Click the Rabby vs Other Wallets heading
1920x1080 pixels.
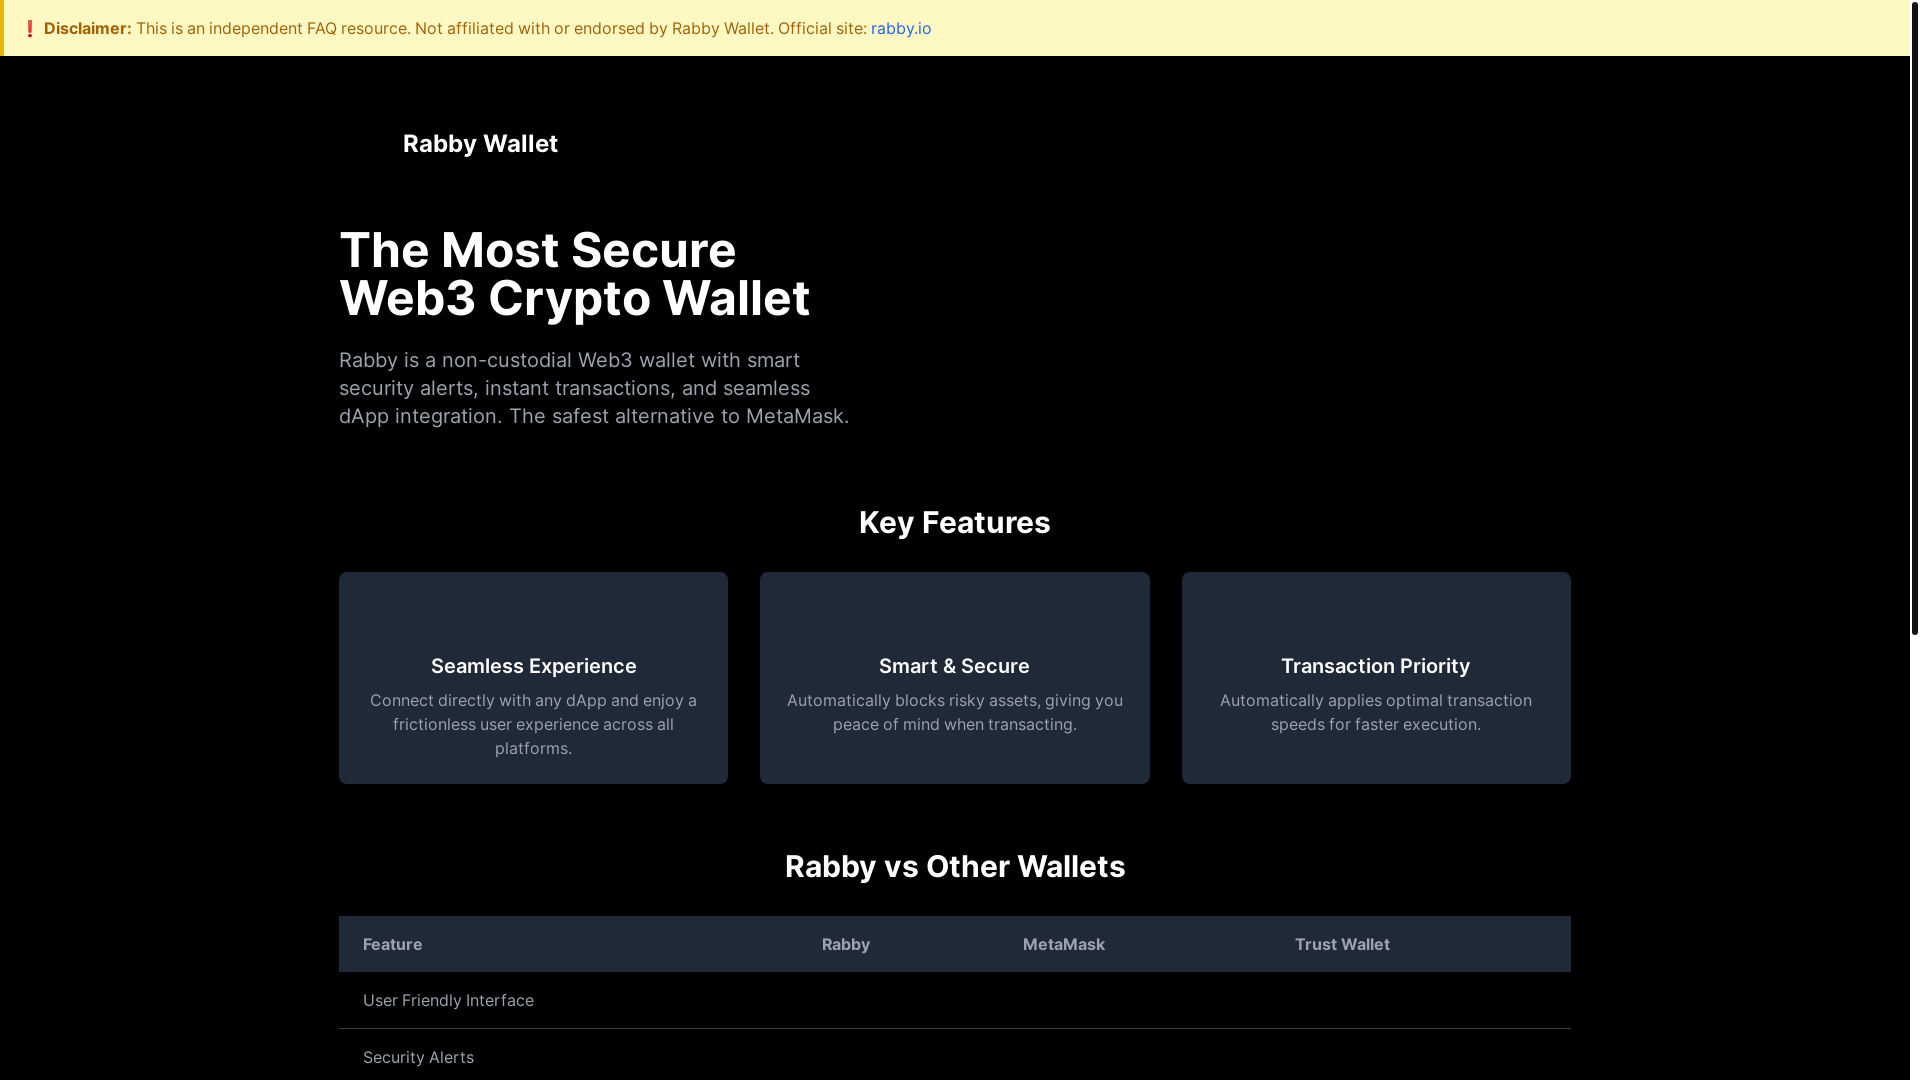coord(954,866)
